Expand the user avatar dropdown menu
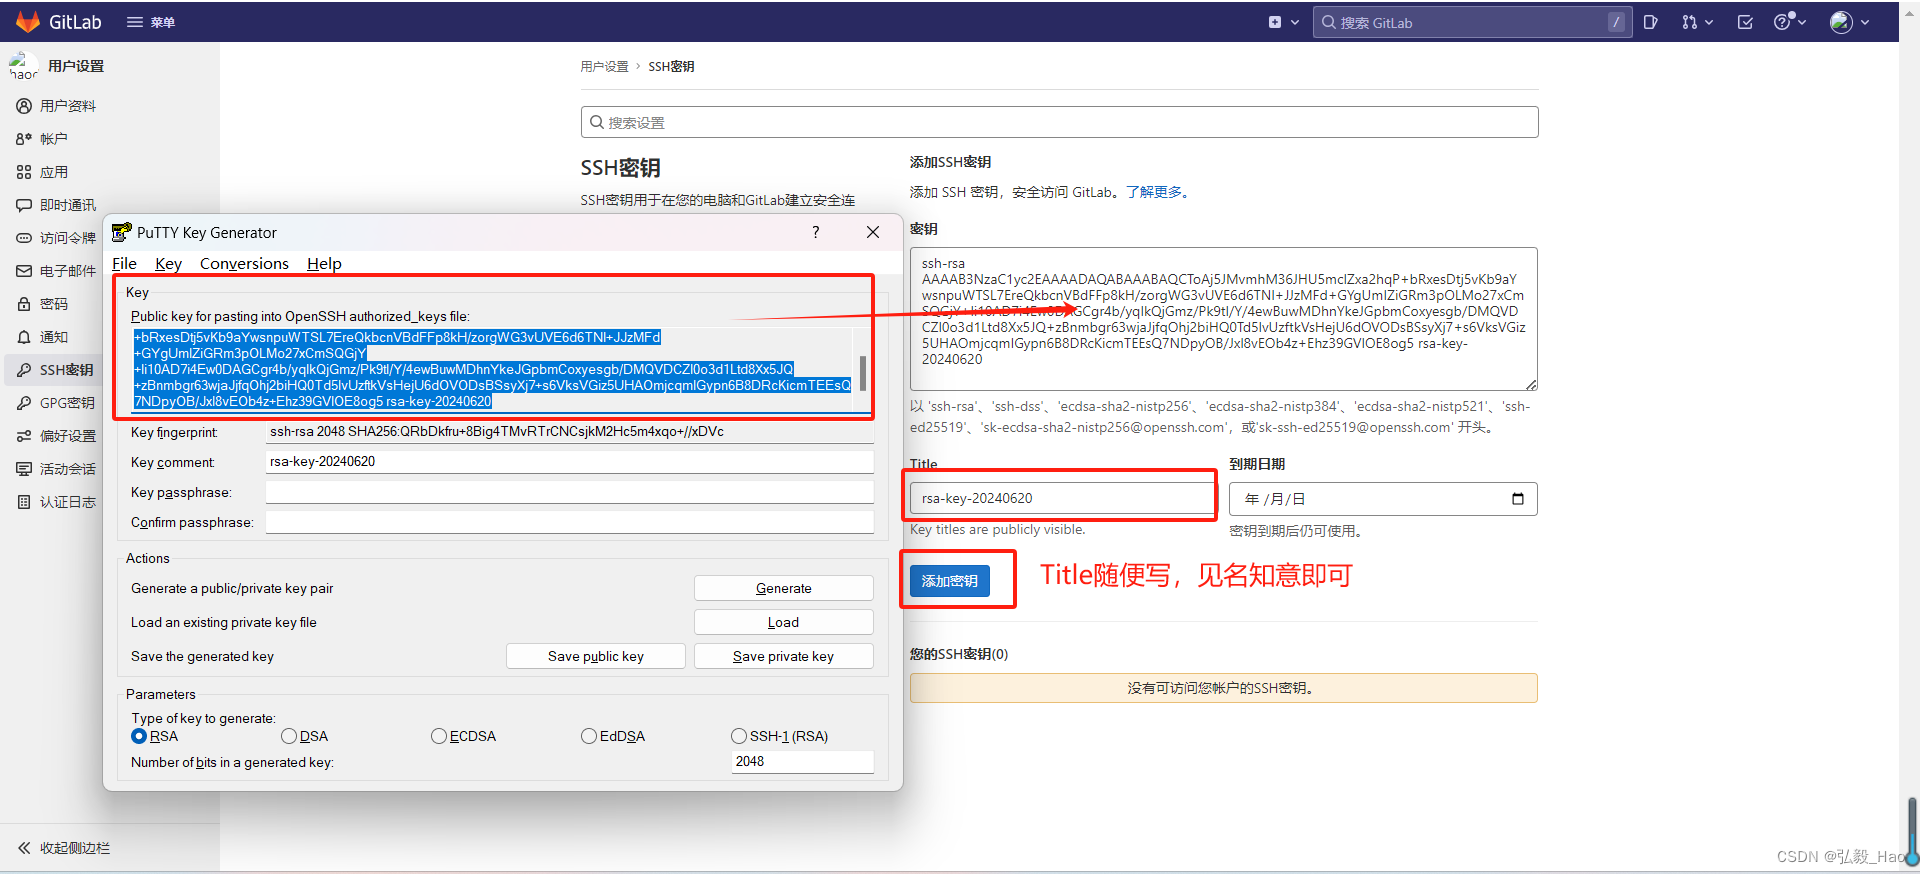This screenshot has width=1920, height=874. click(x=1849, y=22)
